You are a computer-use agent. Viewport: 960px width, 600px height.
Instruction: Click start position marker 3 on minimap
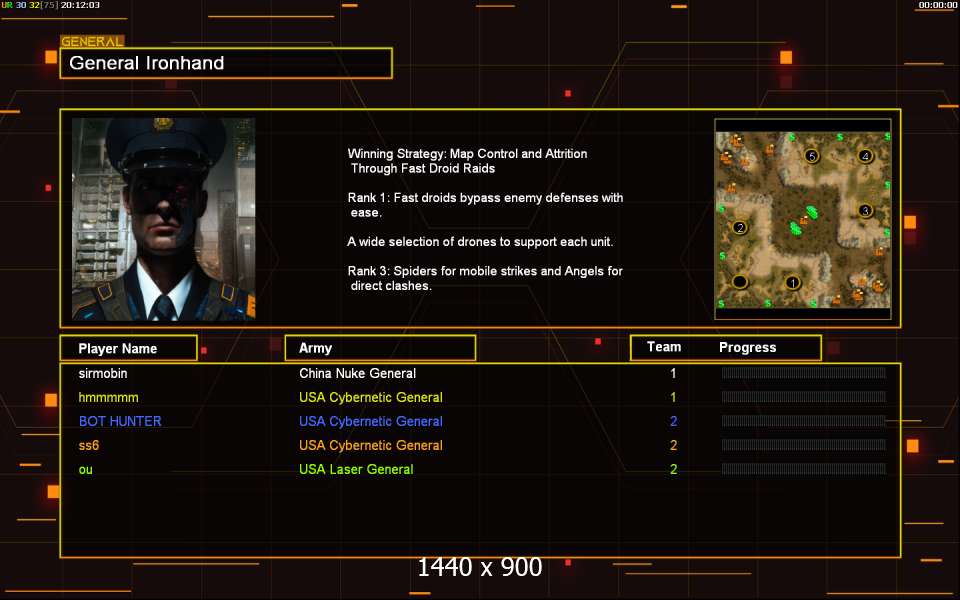point(864,211)
